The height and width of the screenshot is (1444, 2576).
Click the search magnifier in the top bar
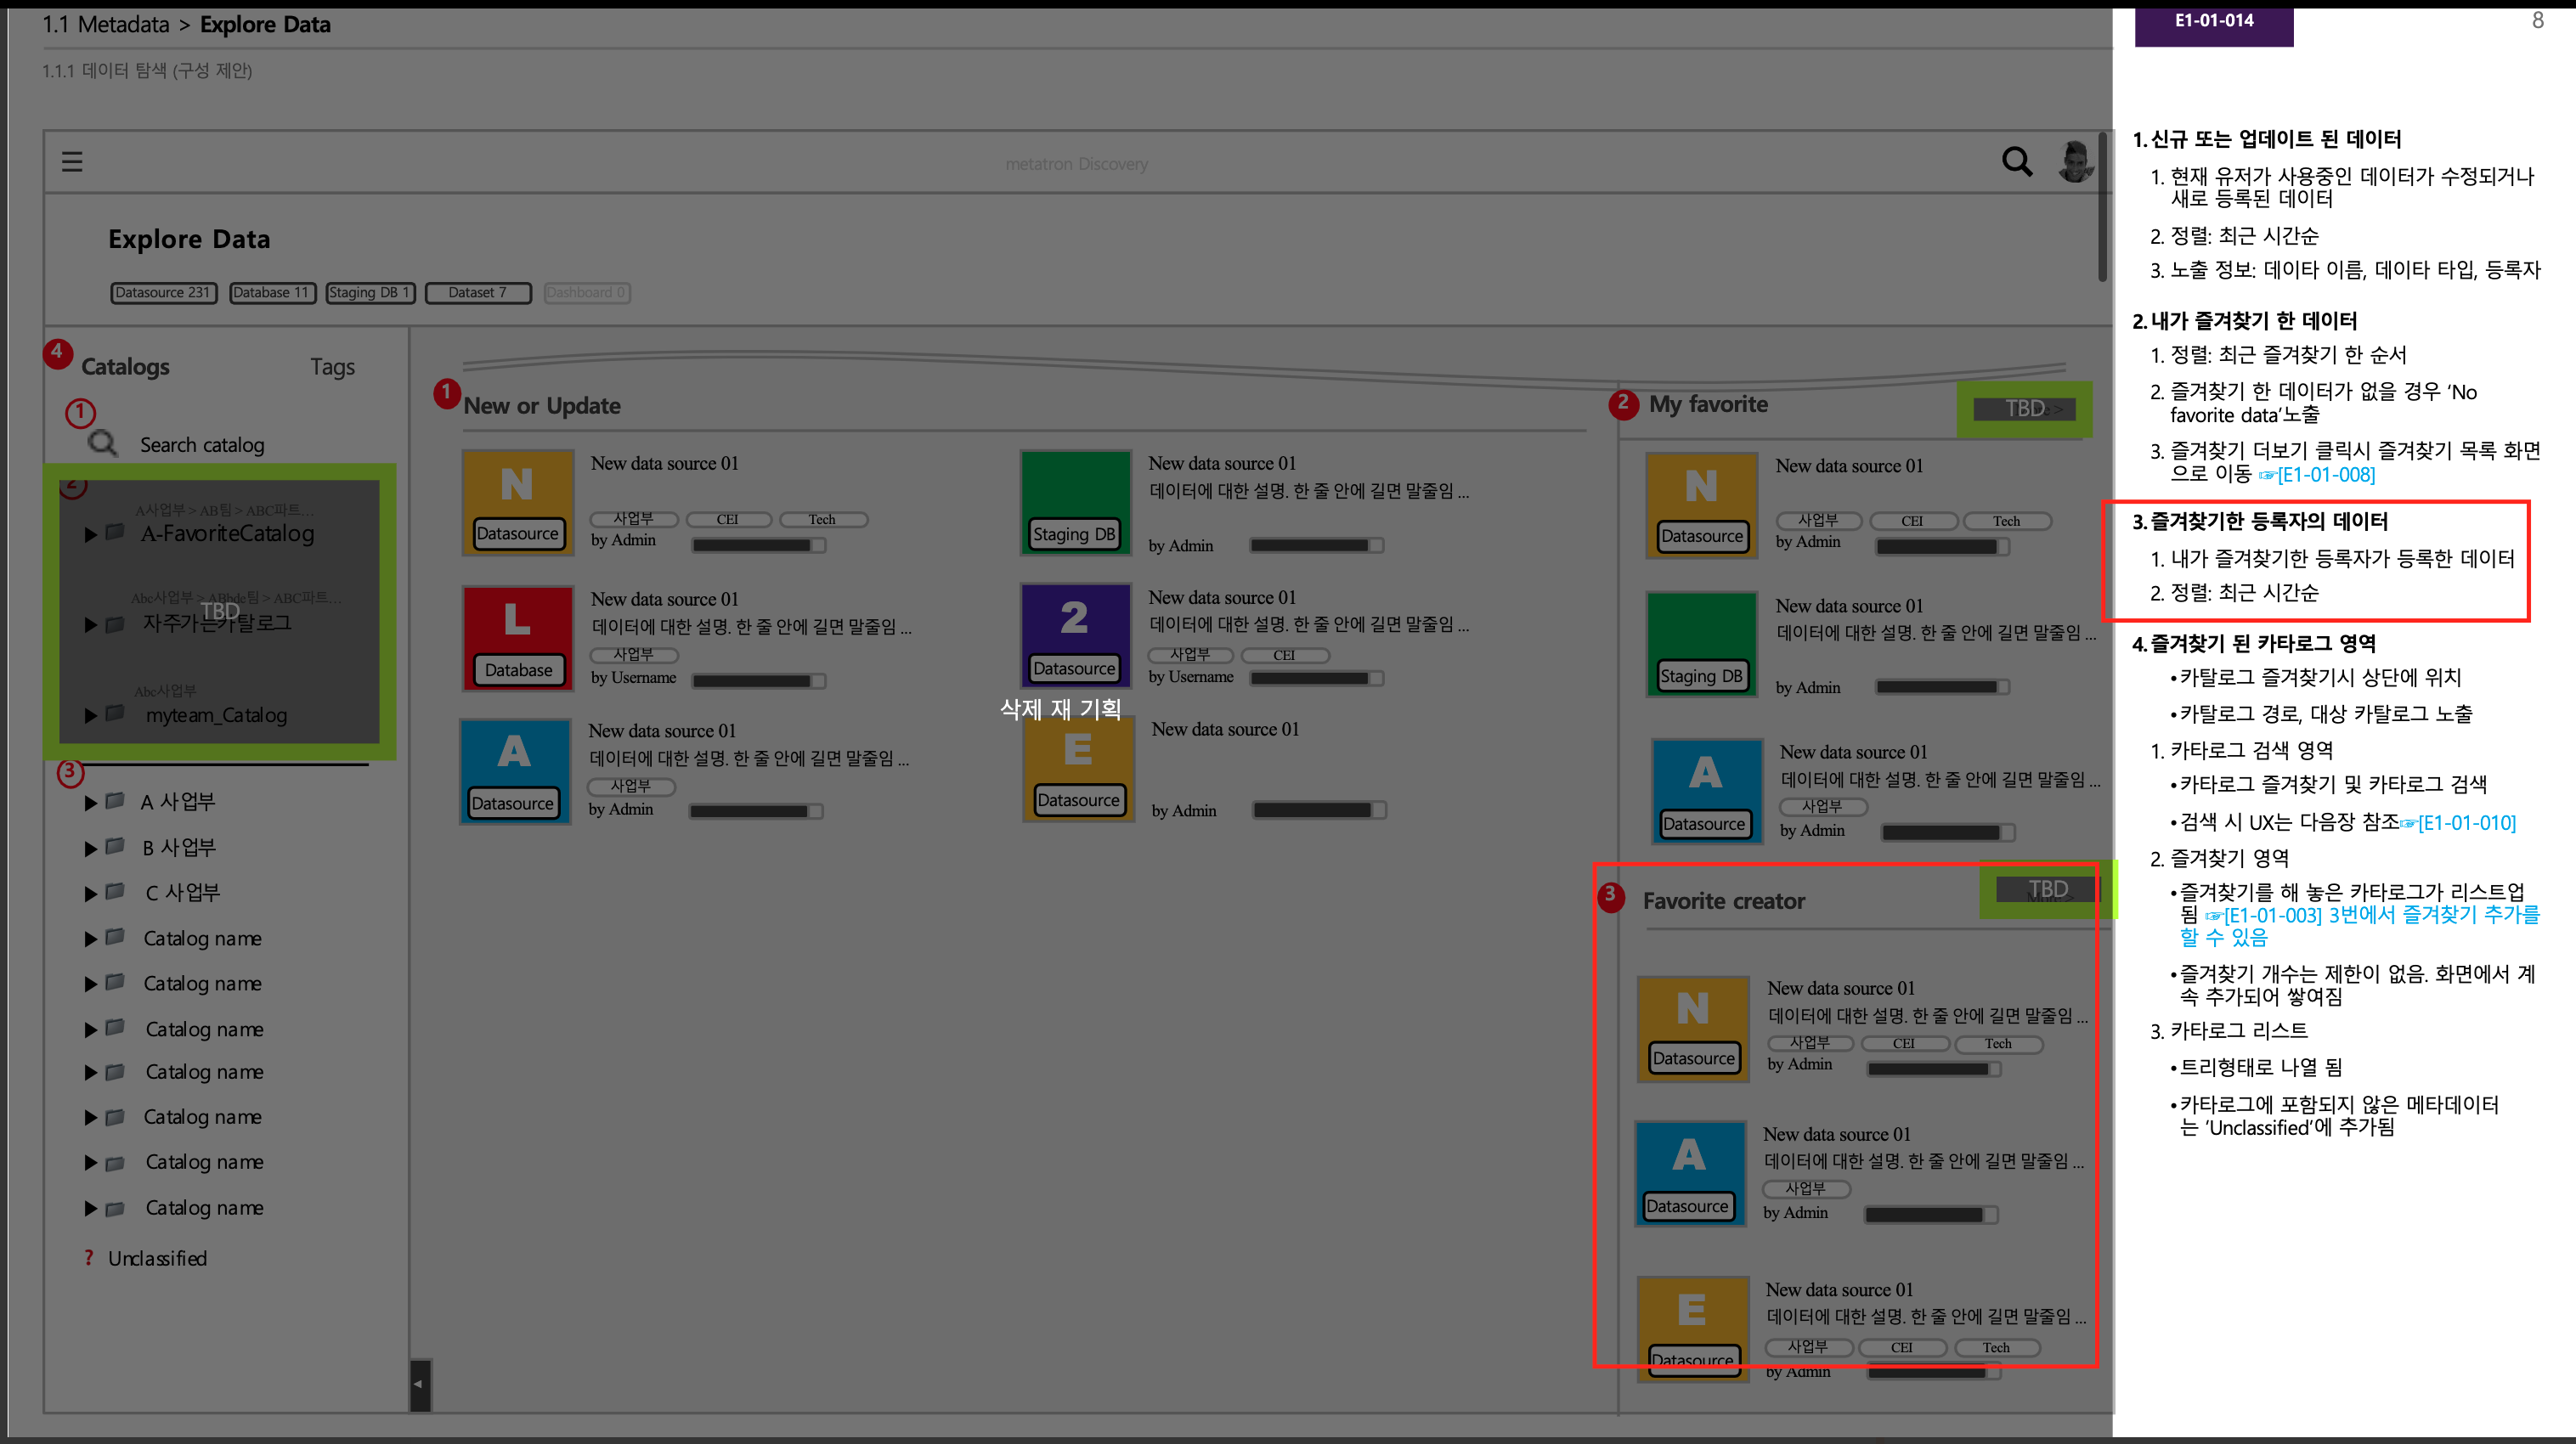[x=2016, y=161]
